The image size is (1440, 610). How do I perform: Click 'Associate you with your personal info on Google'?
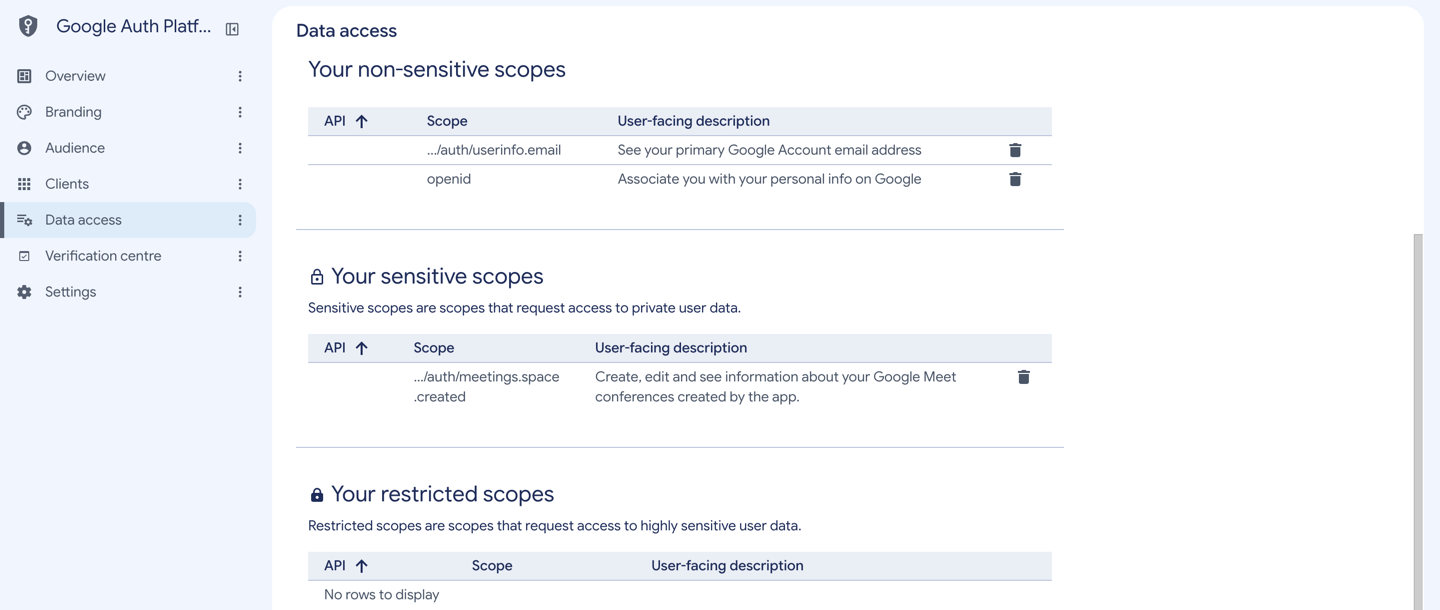tap(770, 179)
